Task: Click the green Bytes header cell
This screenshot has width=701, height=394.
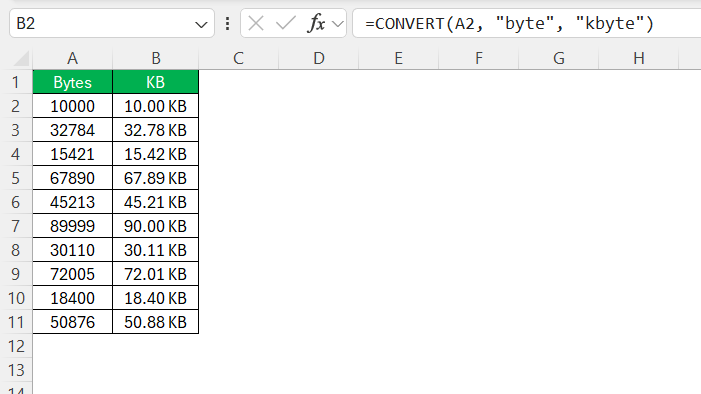Action: [x=72, y=82]
